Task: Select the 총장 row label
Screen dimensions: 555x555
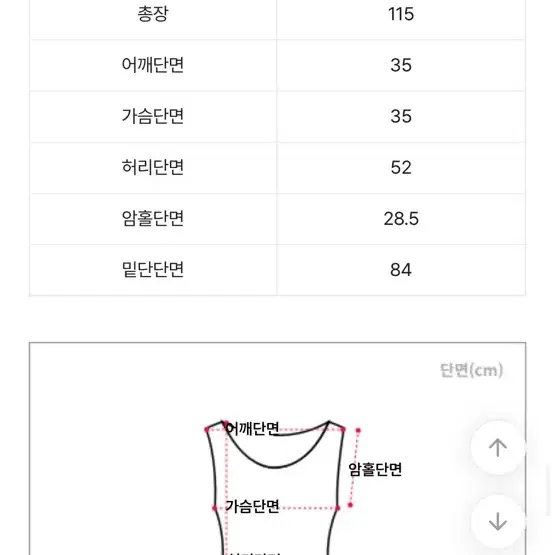Action: (x=153, y=14)
